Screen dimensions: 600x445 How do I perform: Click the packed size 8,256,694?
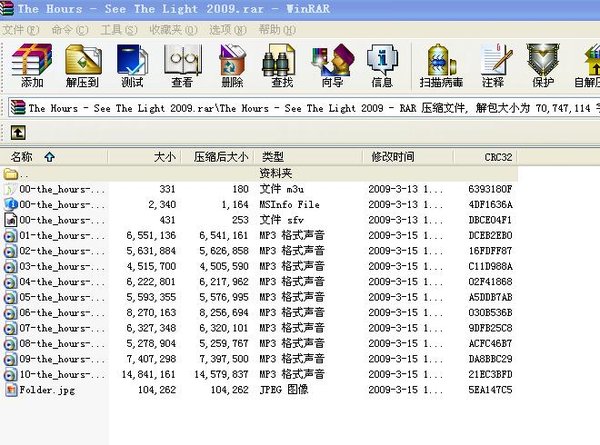[x=223, y=313]
